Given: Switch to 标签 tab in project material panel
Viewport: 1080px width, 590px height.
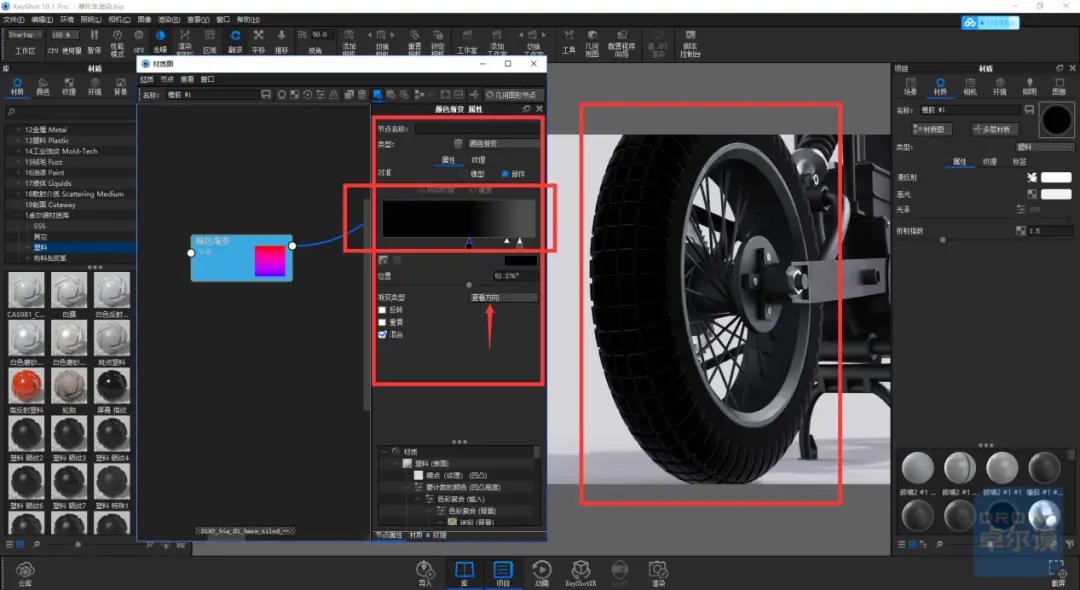Looking at the screenshot, I should 1019,162.
